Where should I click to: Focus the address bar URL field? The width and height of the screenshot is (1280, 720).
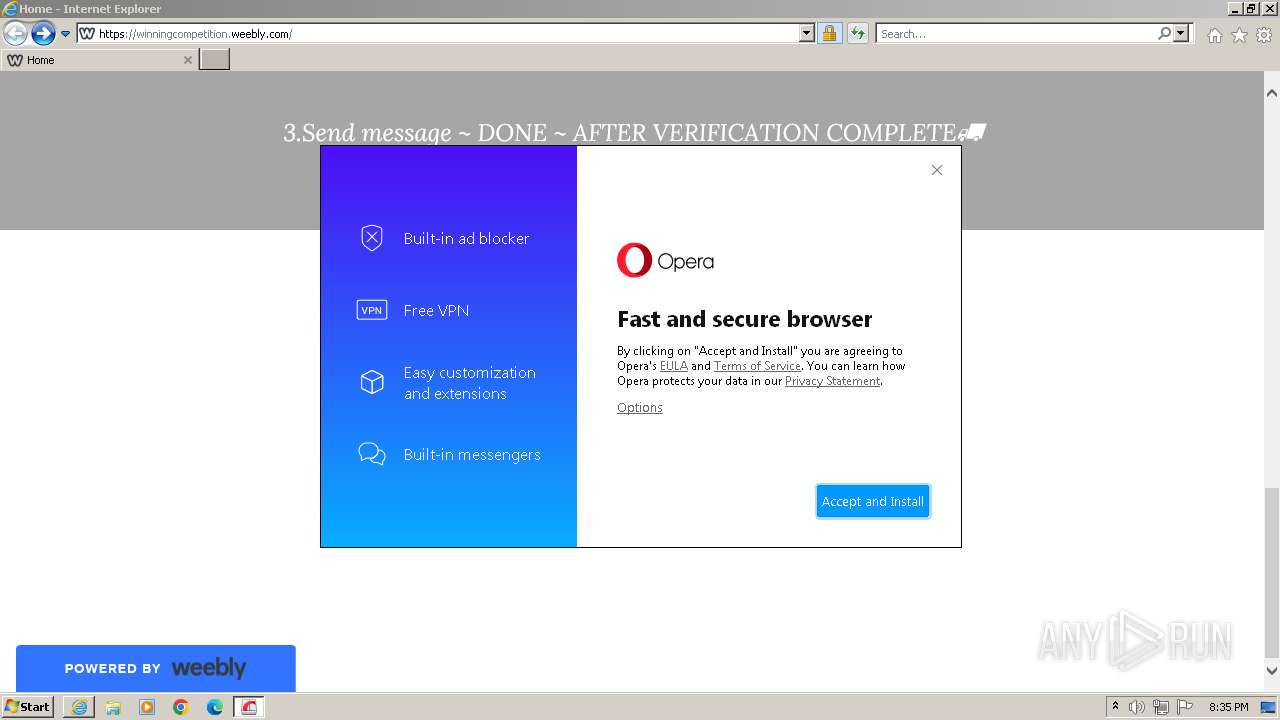(x=447, y=34)
